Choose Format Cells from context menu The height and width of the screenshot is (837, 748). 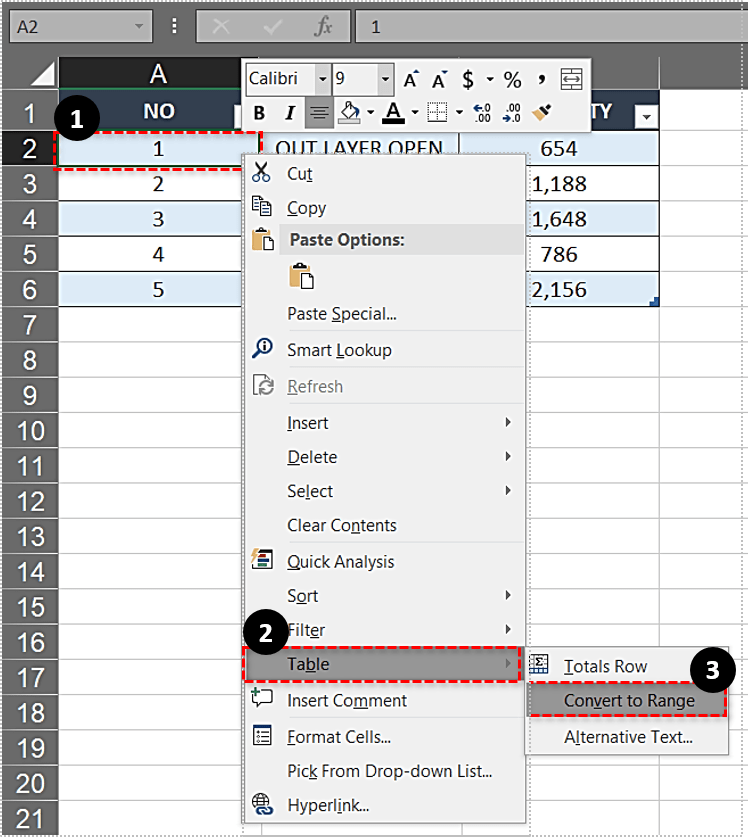pyautogui.click(x=338, y=737)
